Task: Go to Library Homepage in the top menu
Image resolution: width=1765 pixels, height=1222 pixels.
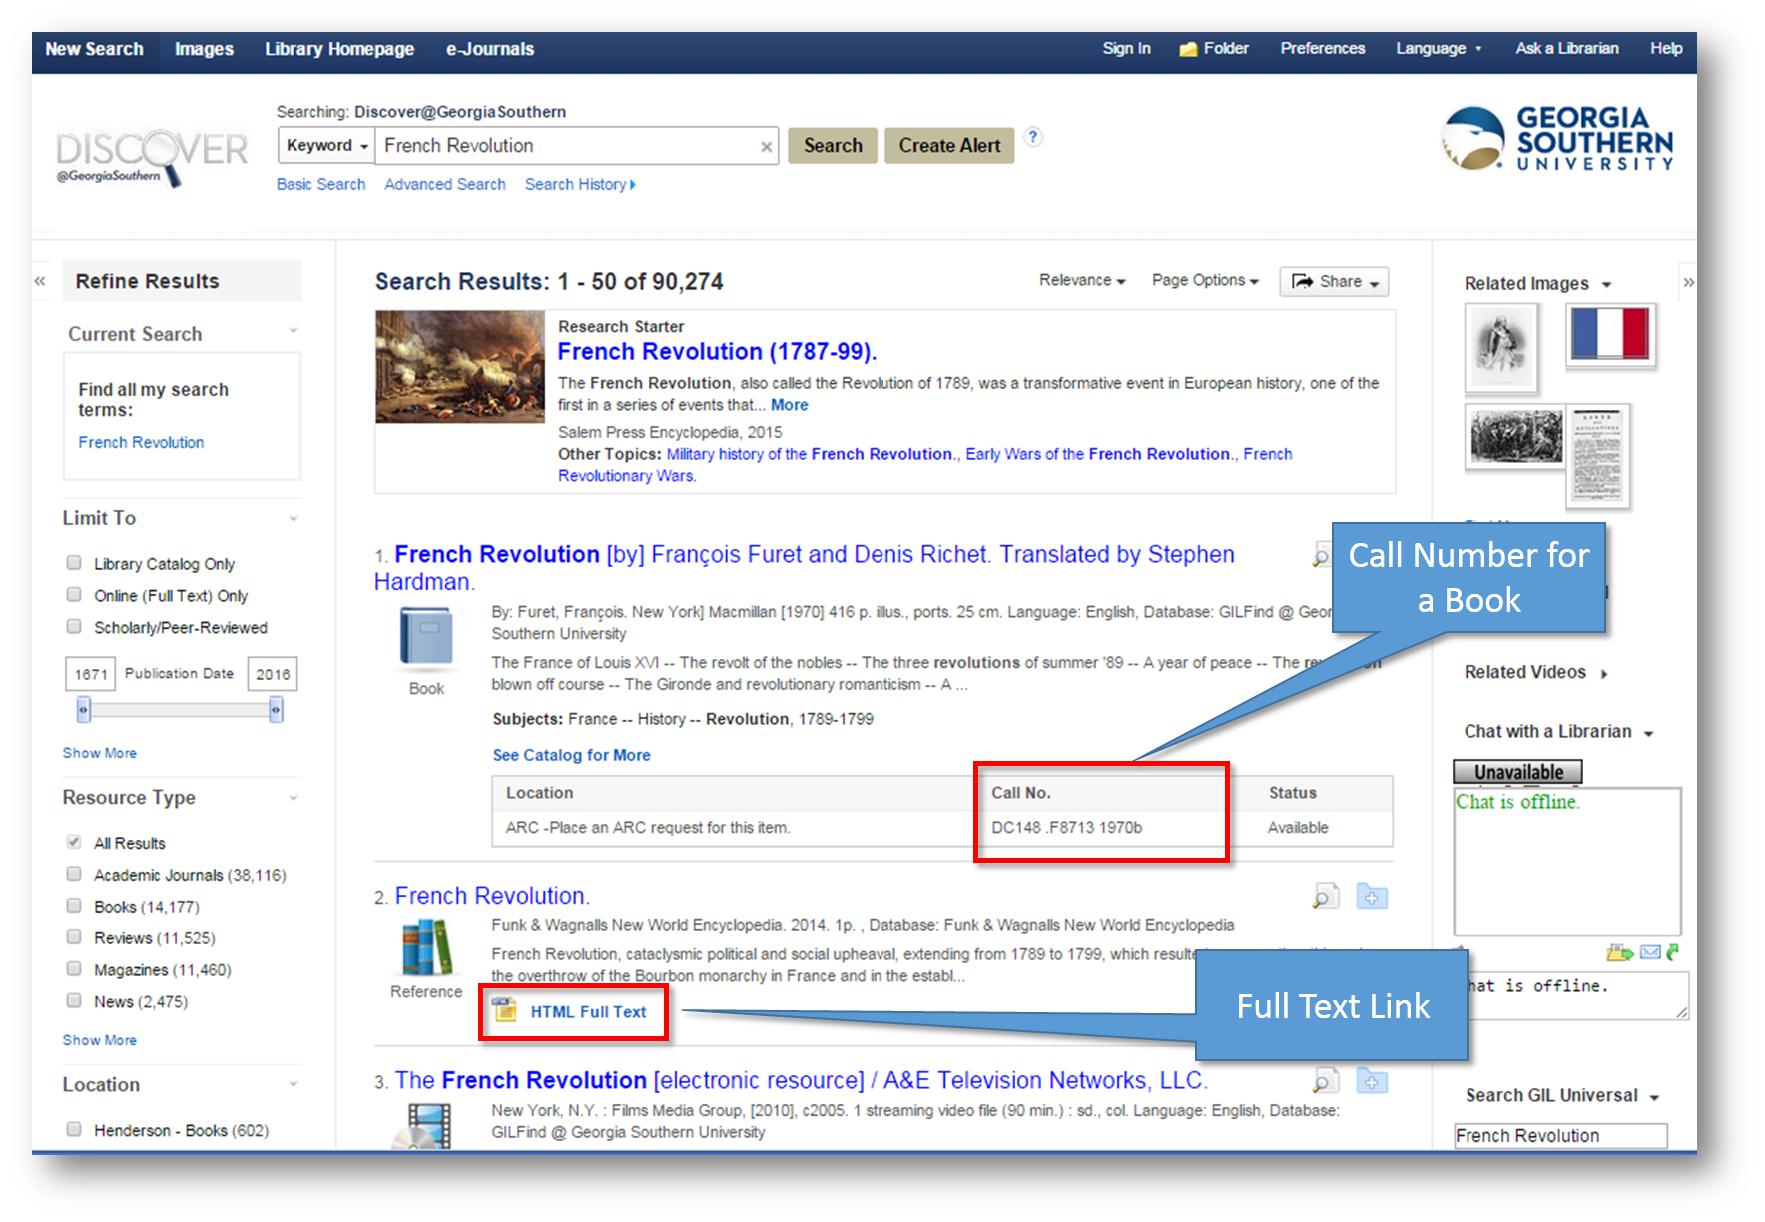Action: coord(339,50)
